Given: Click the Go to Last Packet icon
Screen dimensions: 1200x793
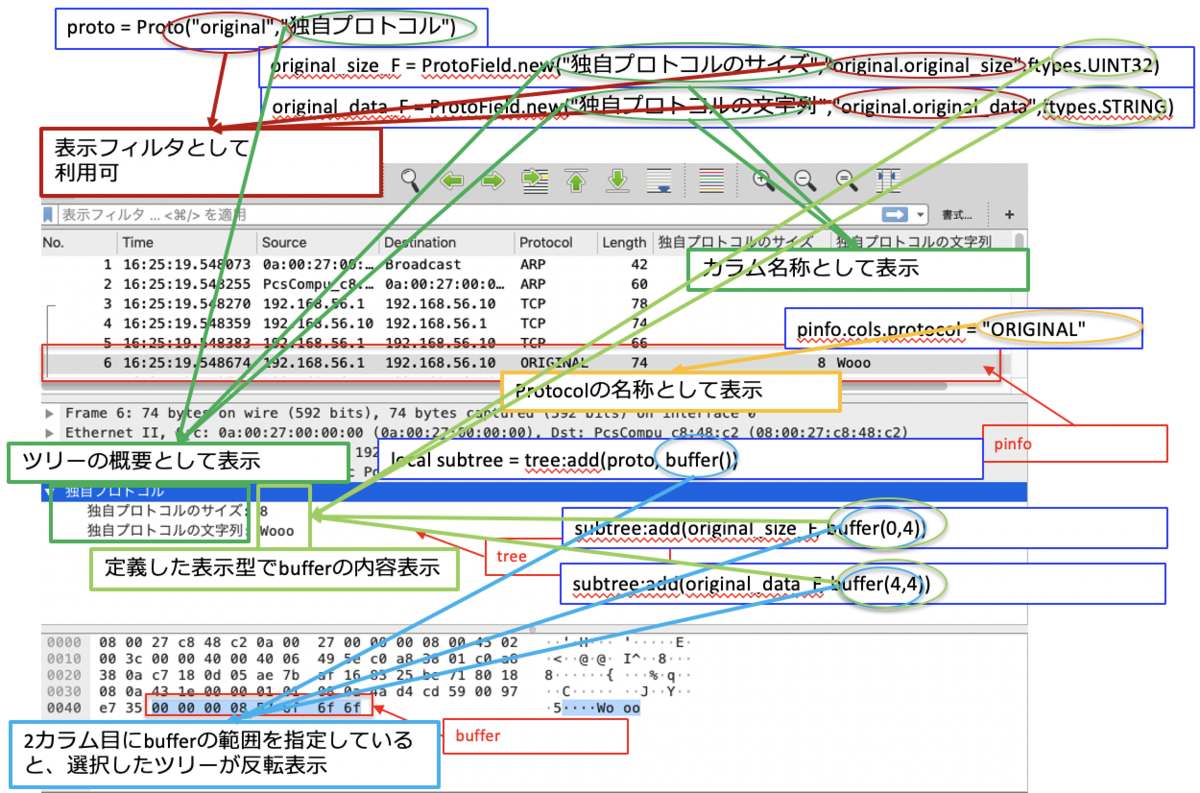Looking at the screenshot, I should (617, 181).
